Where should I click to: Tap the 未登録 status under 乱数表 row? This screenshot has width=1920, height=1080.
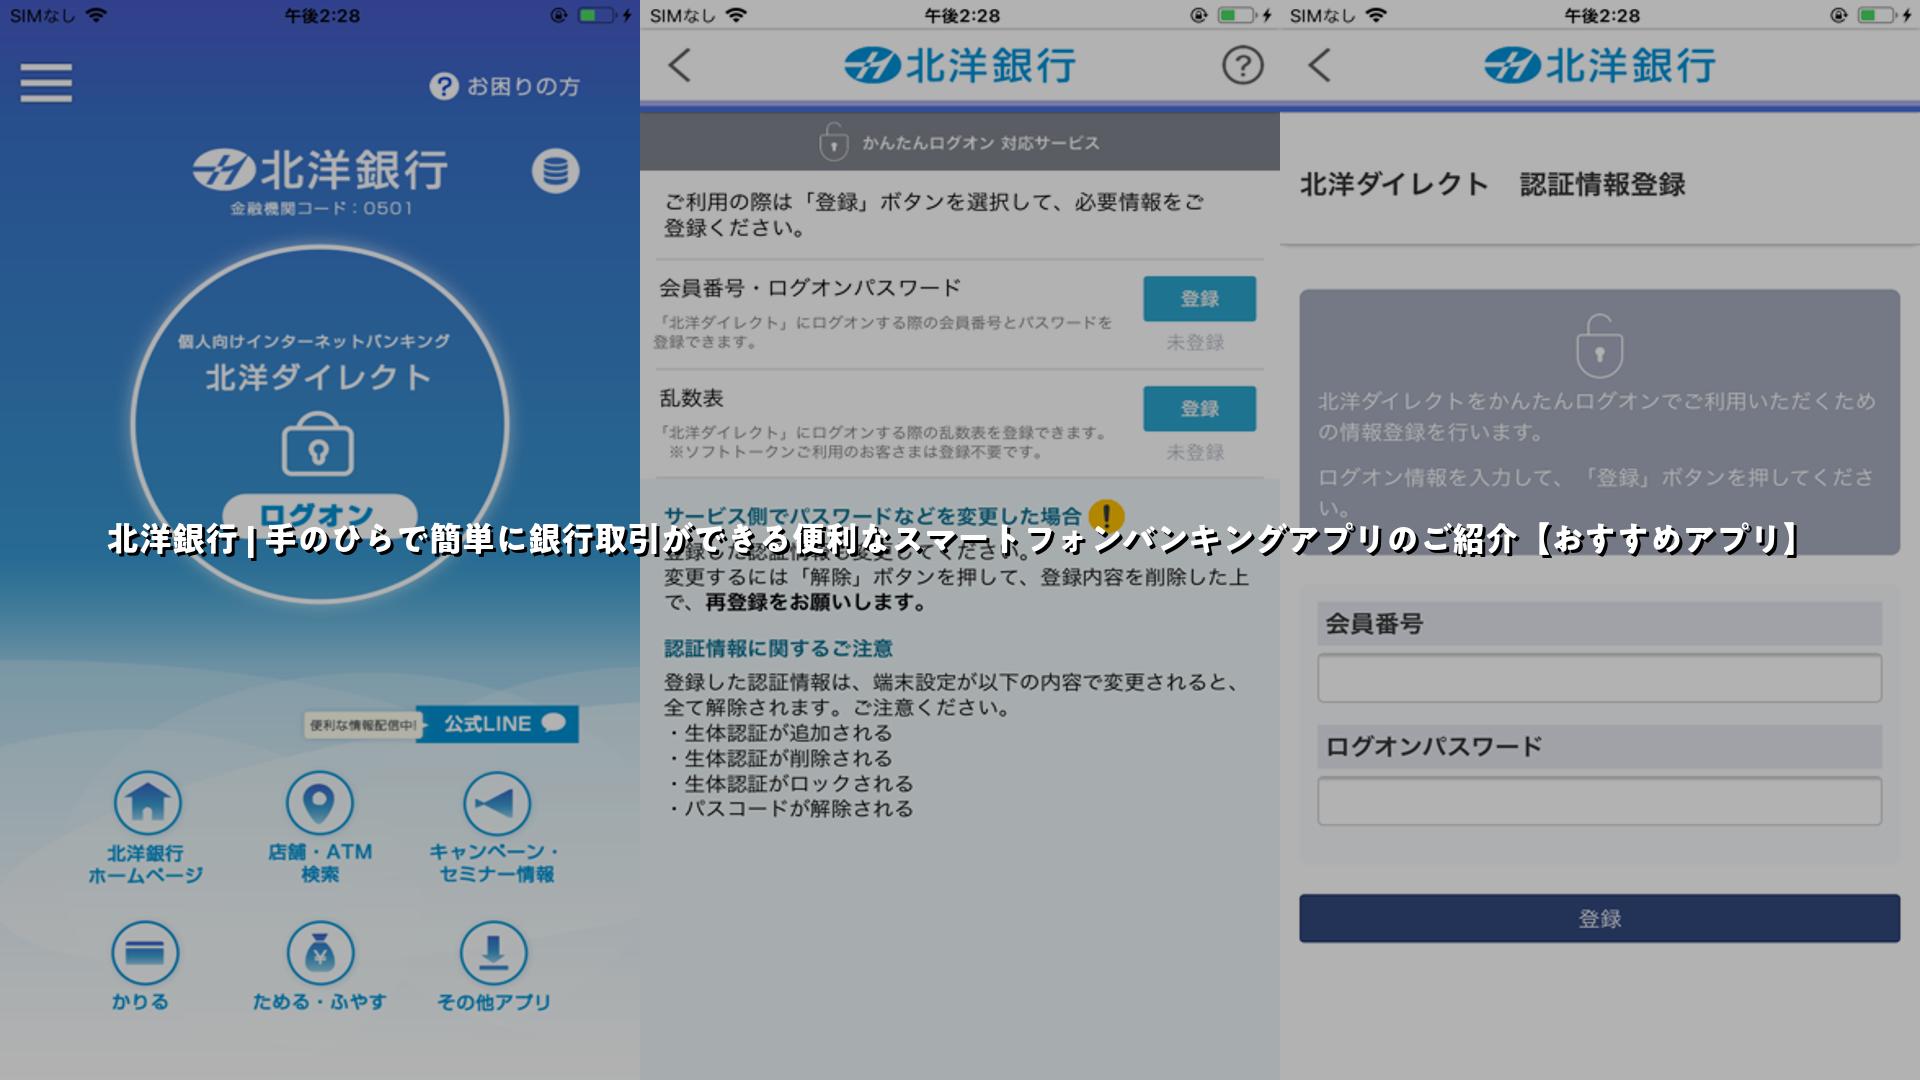1195,453
